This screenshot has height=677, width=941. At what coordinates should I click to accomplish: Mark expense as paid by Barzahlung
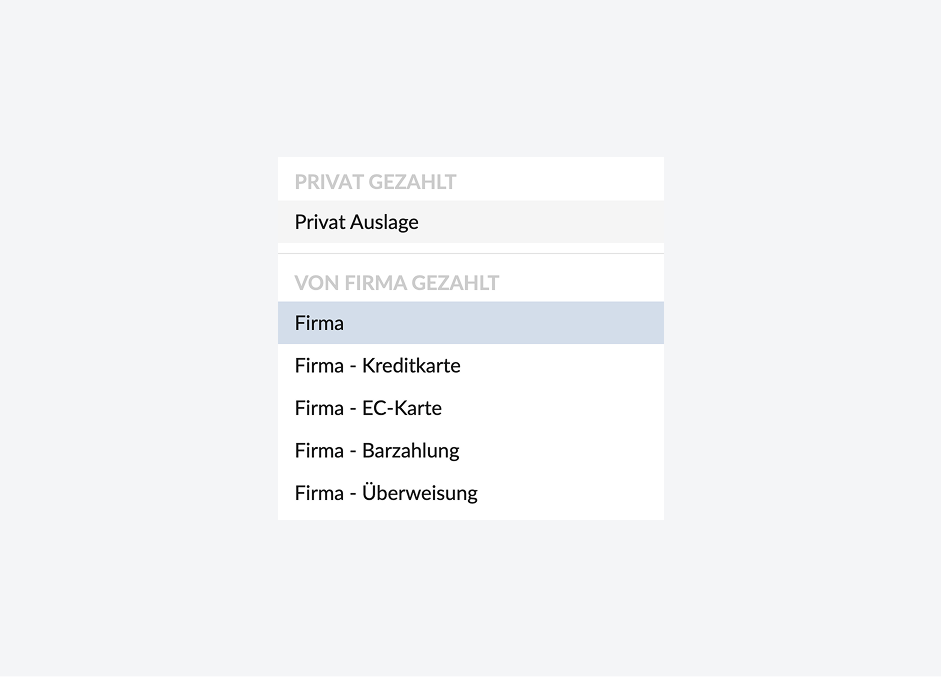point(470,451)
